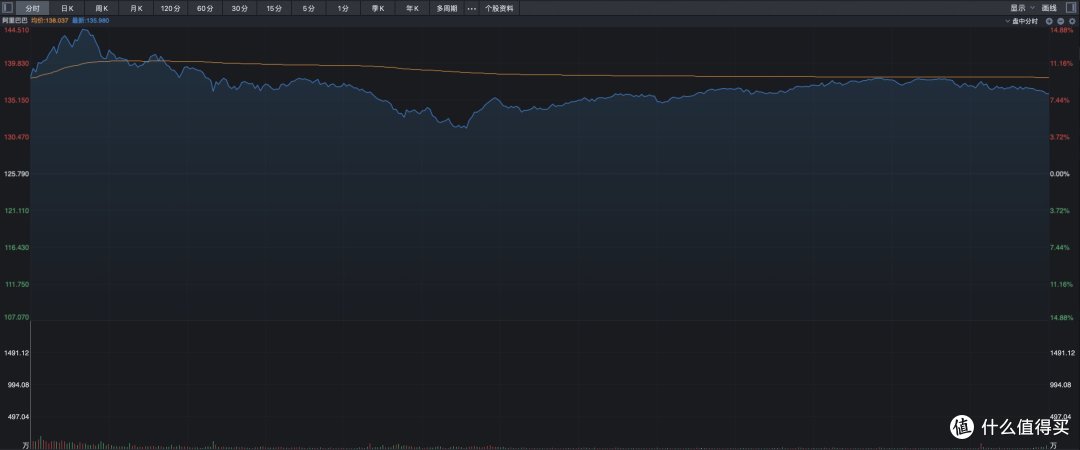Image resolution: width=1080 pixels, height=450 pixels.
Task: Click the left 994.08 volume axis label
Action: pos(17,385)
